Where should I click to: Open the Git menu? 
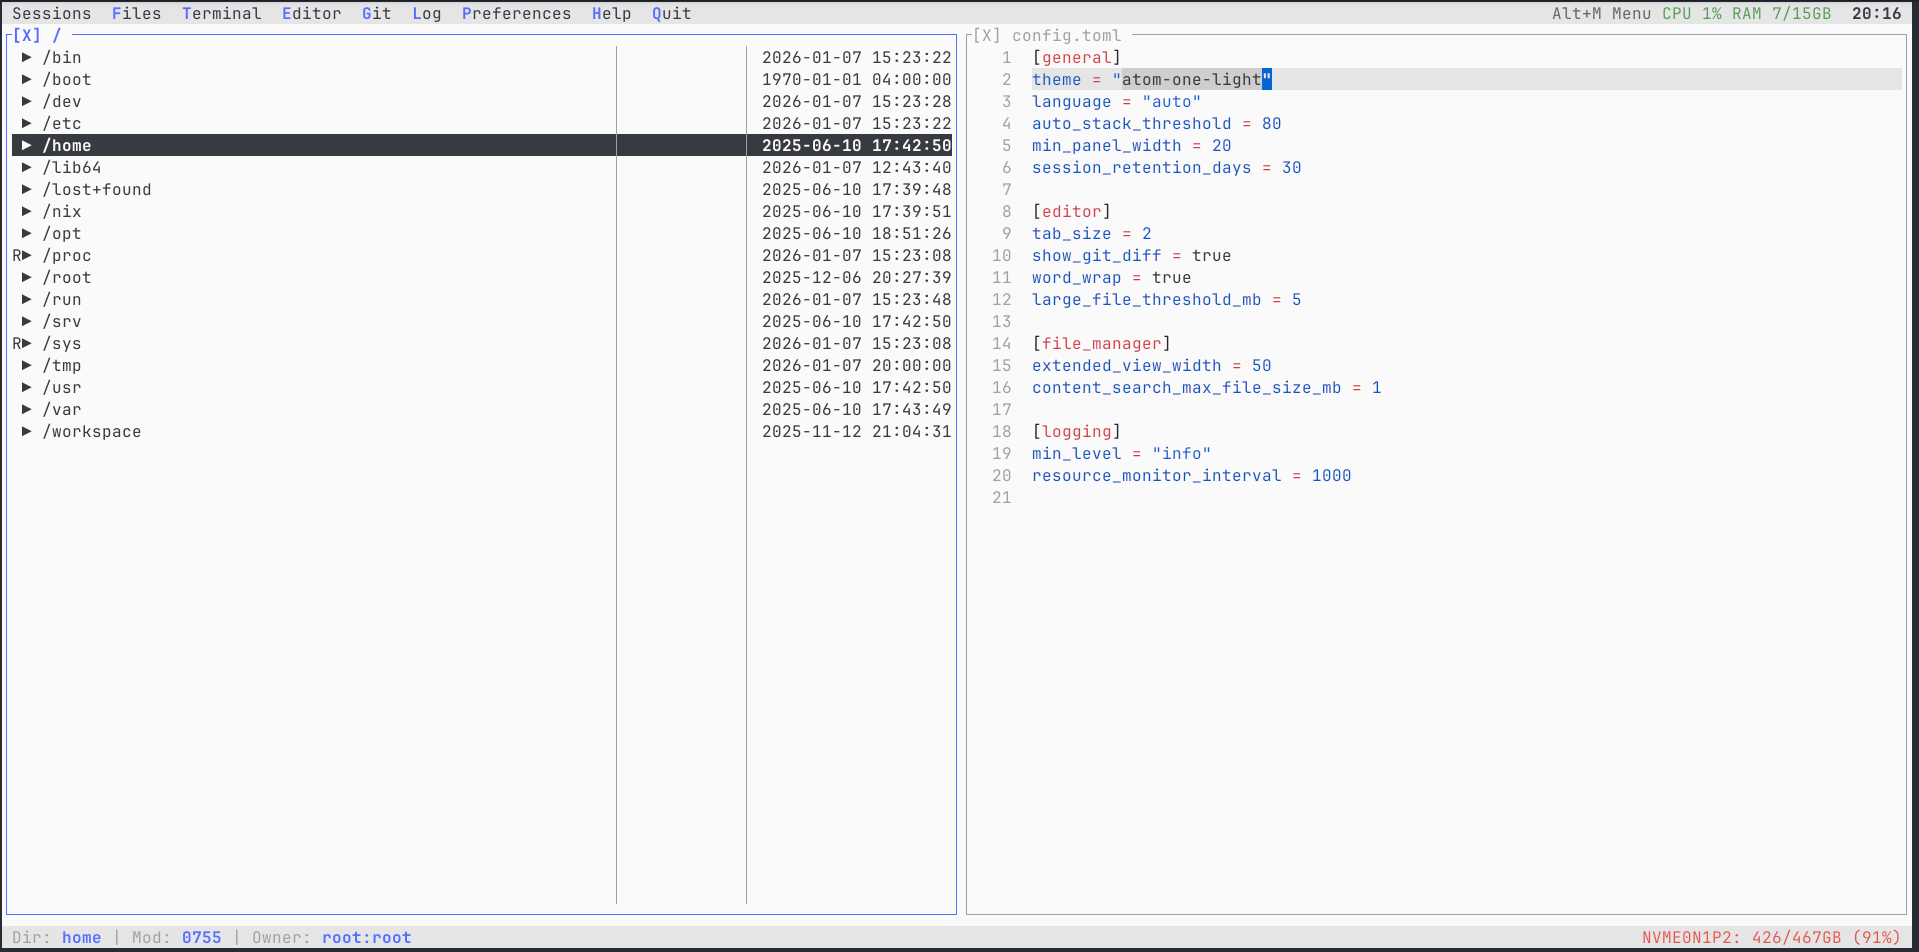376,13
